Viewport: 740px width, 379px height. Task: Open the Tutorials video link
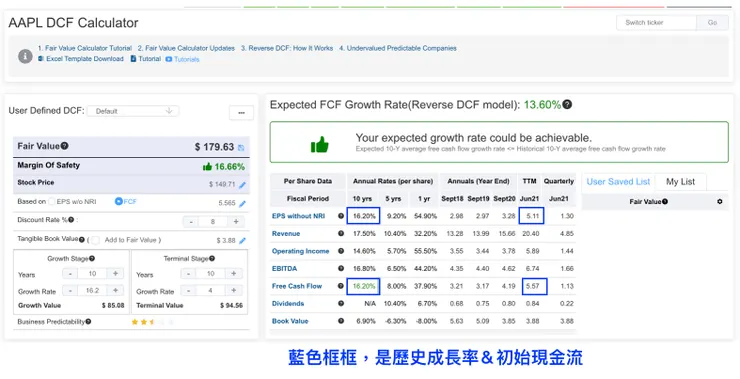[x=182, y=59]
